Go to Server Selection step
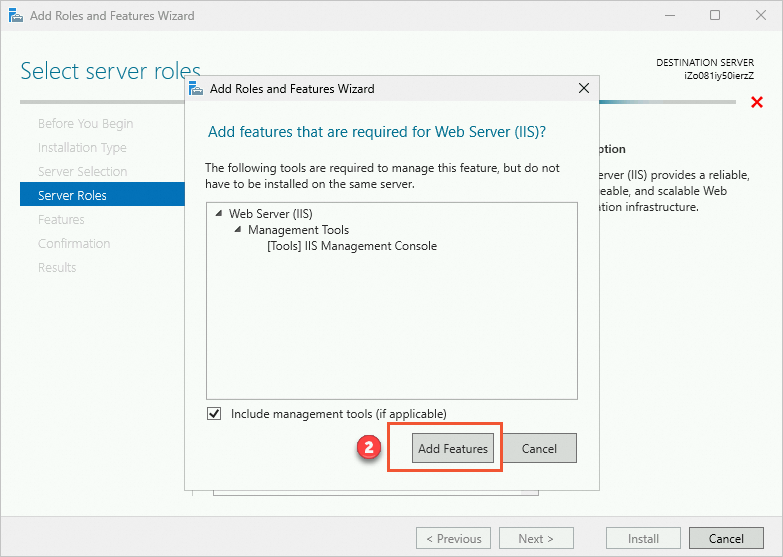 tap(82, 171)
